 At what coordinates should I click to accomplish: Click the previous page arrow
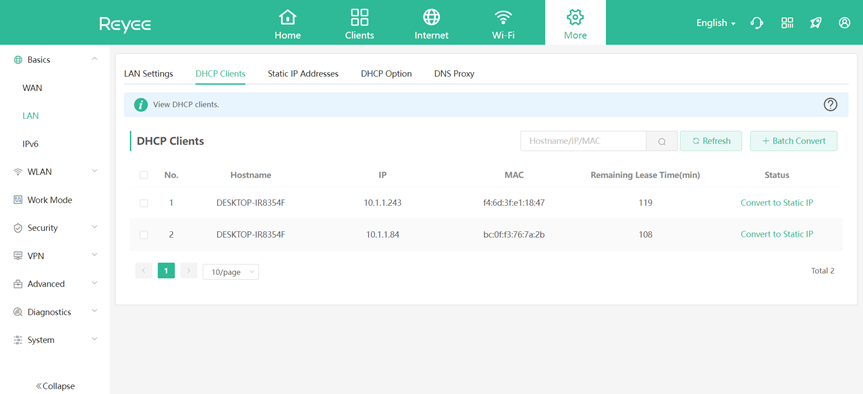pos(144,271)
